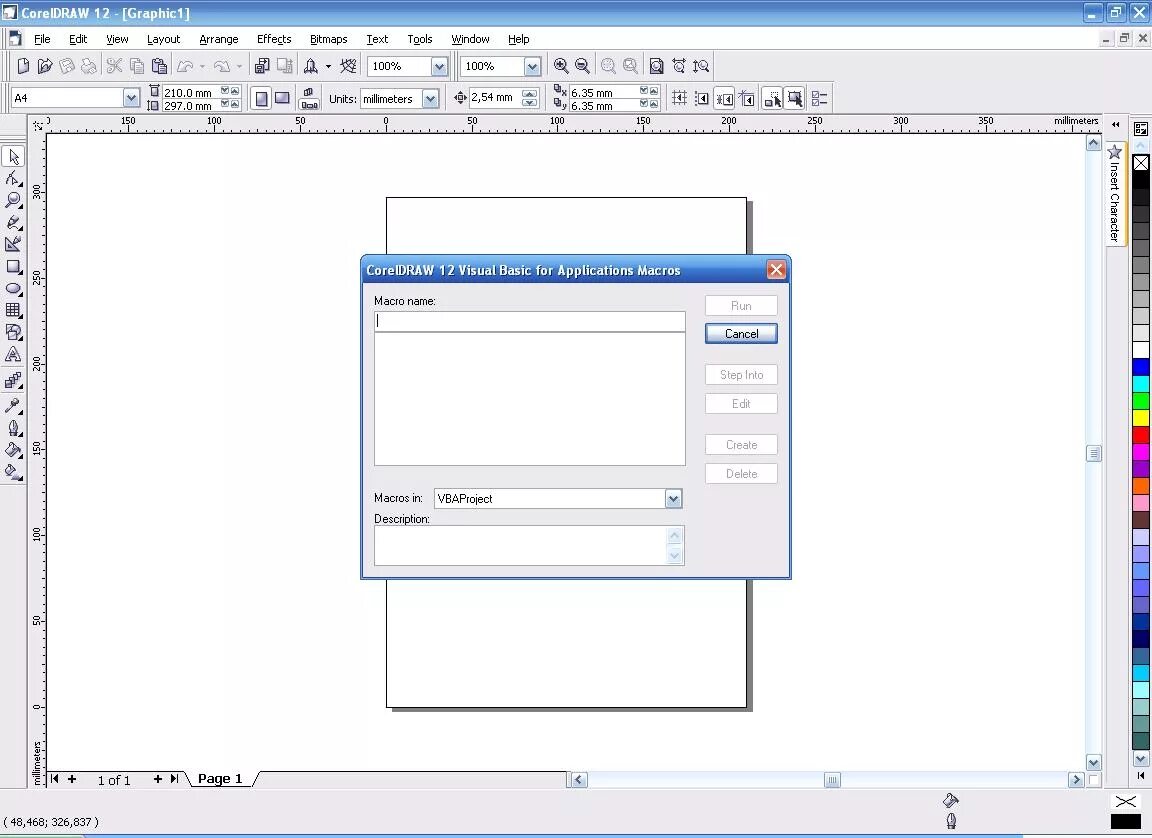Open the Layout menu
Image resolution: width=1152 pixels, height=838 pixels.
coord(163,39)
